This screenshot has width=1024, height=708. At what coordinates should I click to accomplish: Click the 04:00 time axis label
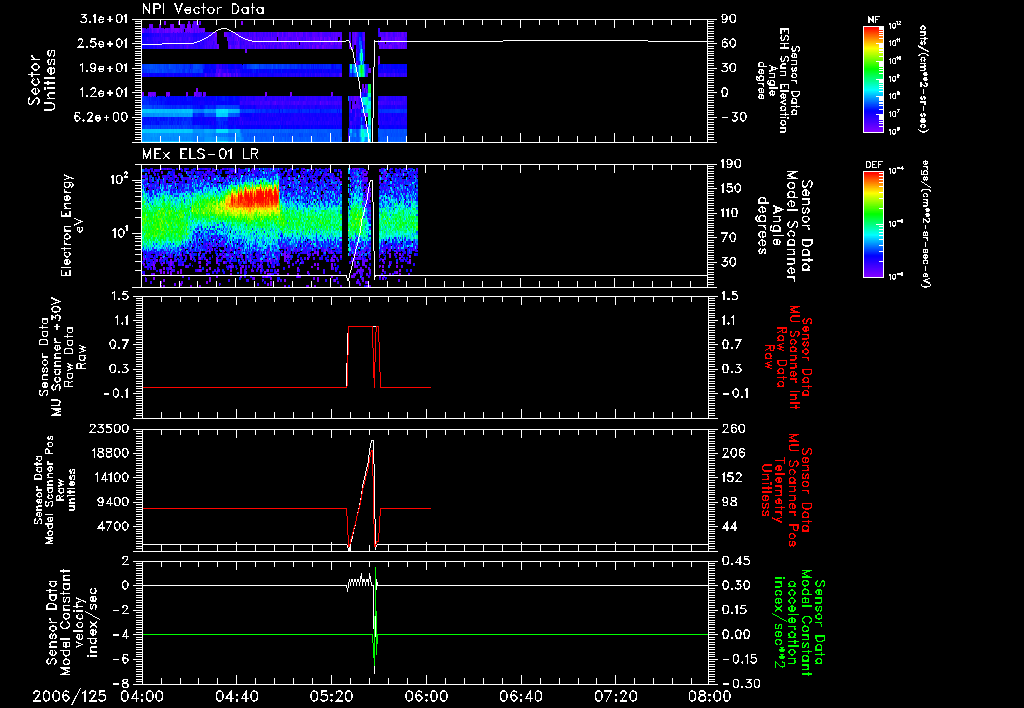coord(142,697)
